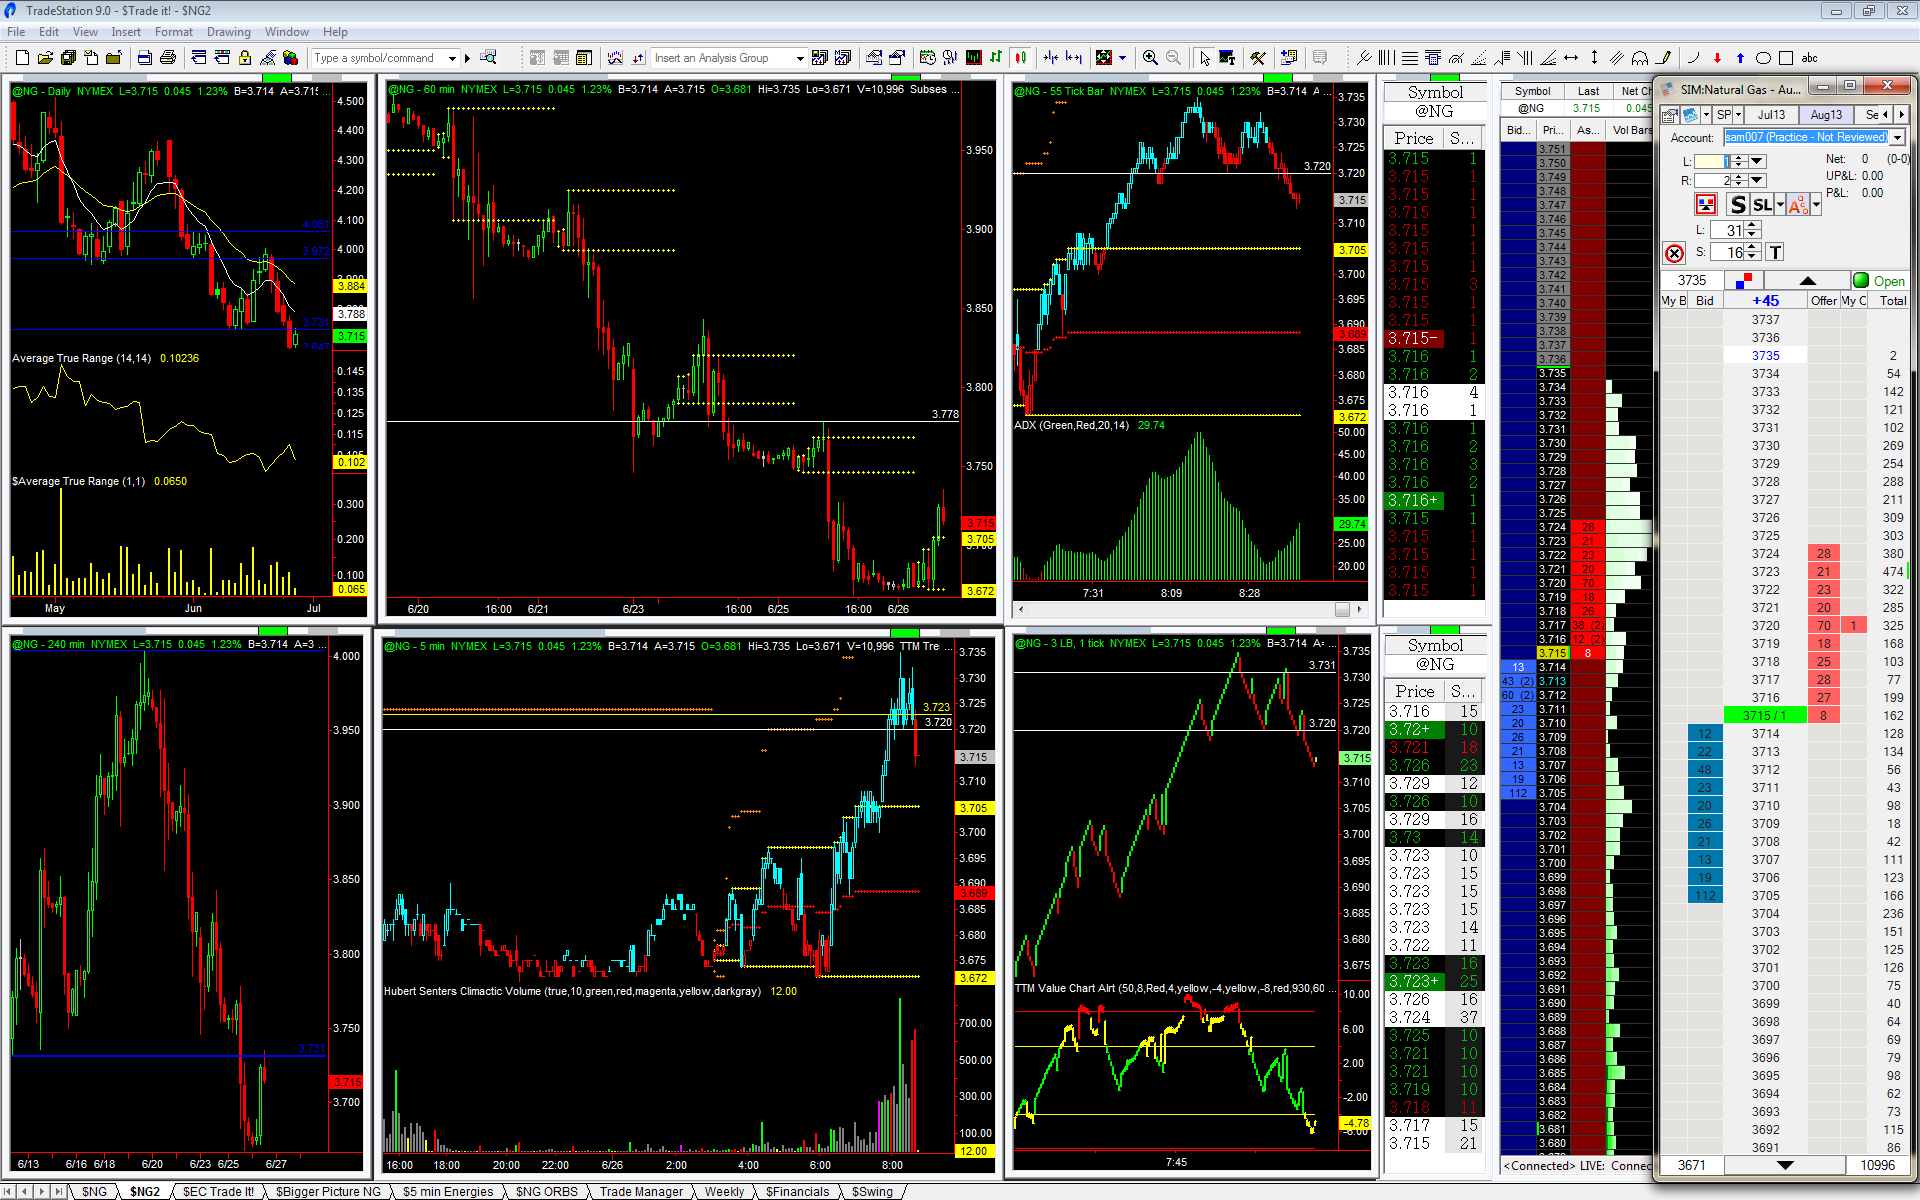Click the hammer tools icon

pyautogui.click(x=1258, y=58)
